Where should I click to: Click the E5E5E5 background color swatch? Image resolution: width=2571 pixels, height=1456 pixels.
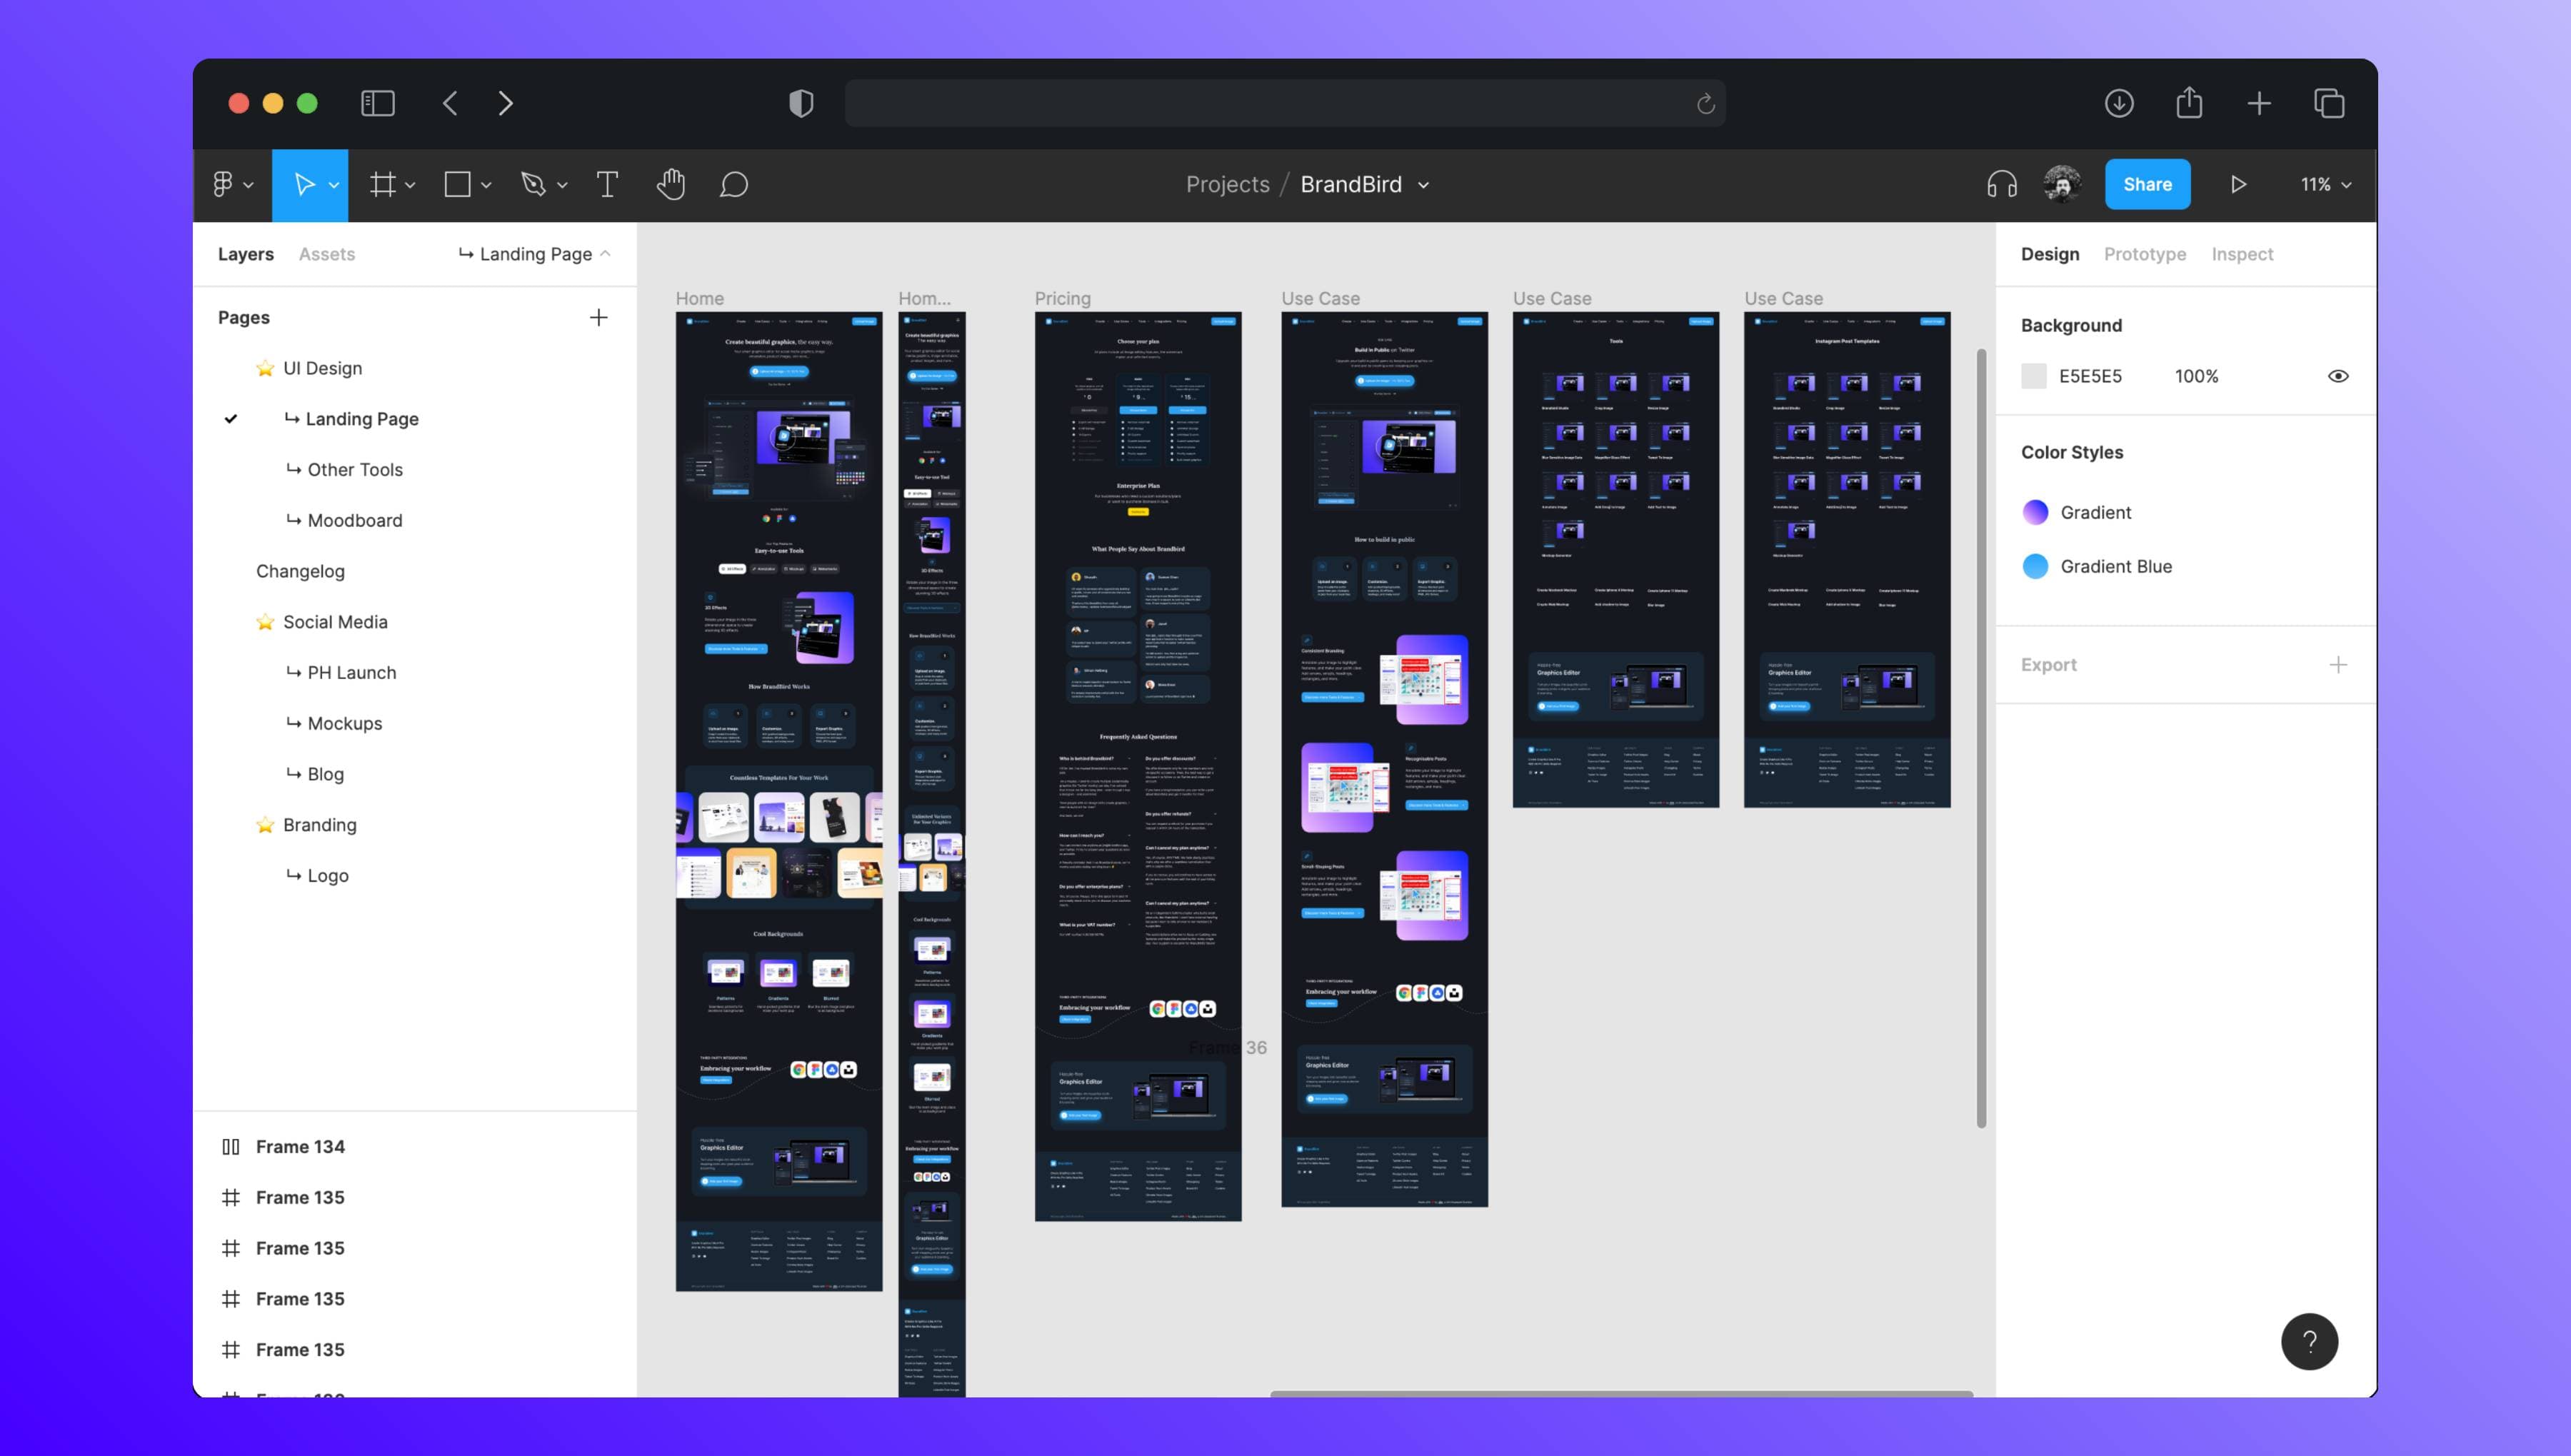[2033, 376]
